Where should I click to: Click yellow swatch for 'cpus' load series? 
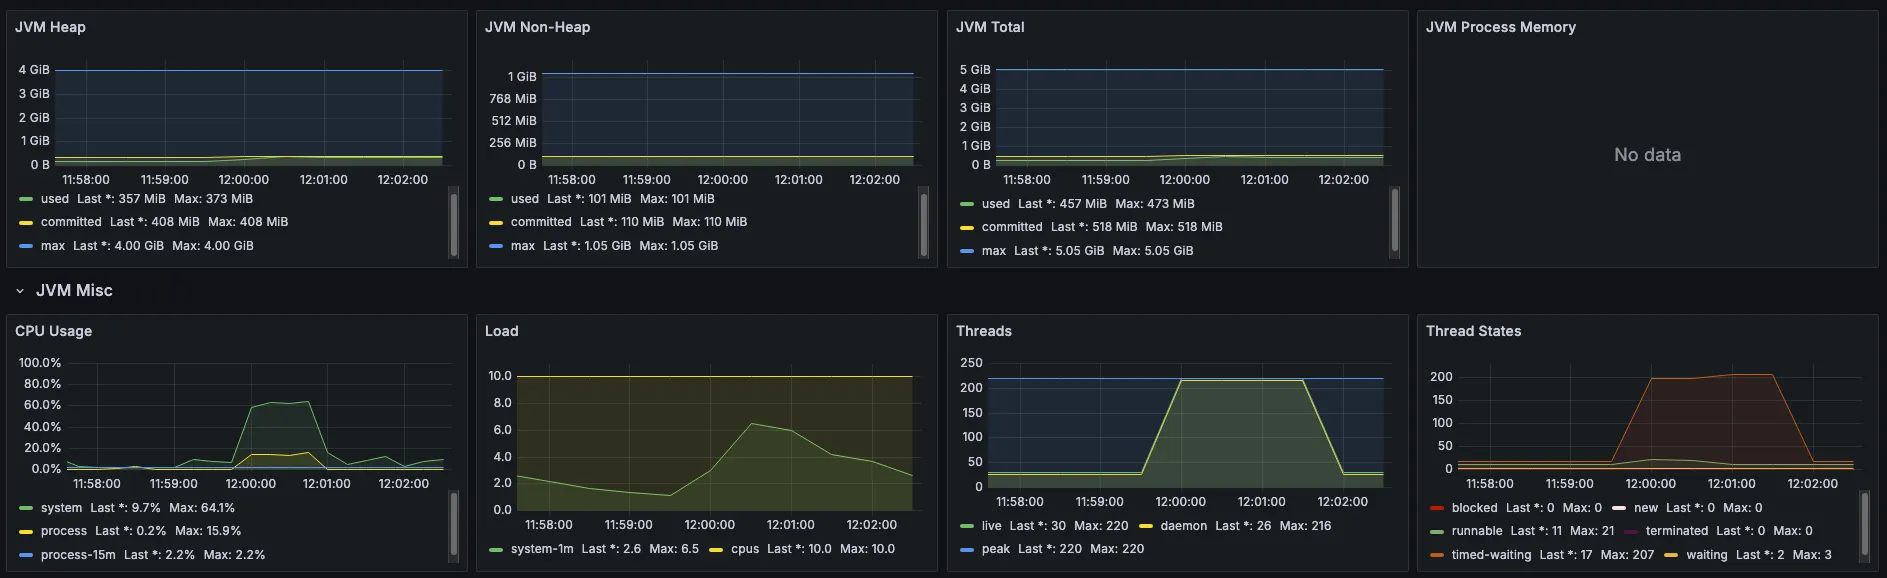[x=716, y=549]
